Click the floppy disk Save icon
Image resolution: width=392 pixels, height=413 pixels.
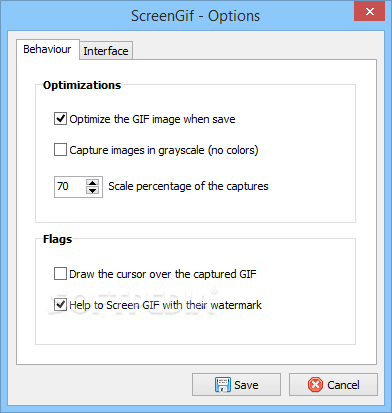pos(223,385)
